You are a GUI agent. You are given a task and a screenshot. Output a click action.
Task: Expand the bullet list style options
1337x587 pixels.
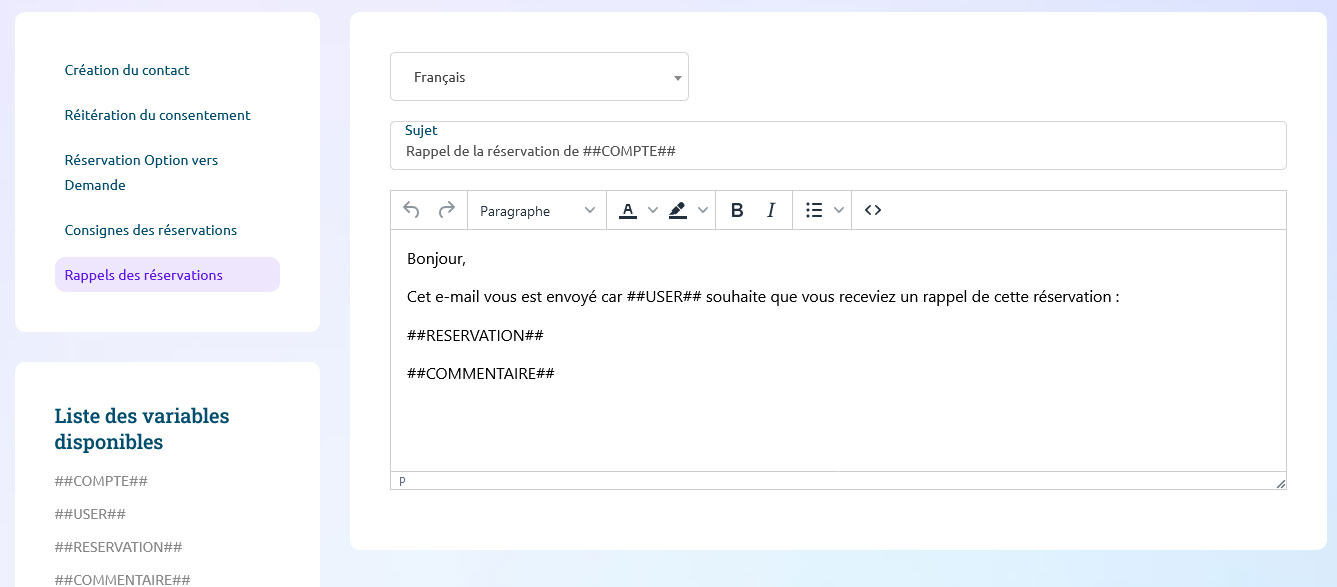coord(839,210)
